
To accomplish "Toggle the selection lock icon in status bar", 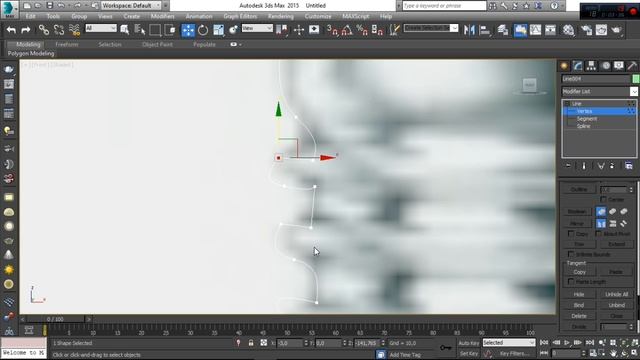I will (251, 343).
